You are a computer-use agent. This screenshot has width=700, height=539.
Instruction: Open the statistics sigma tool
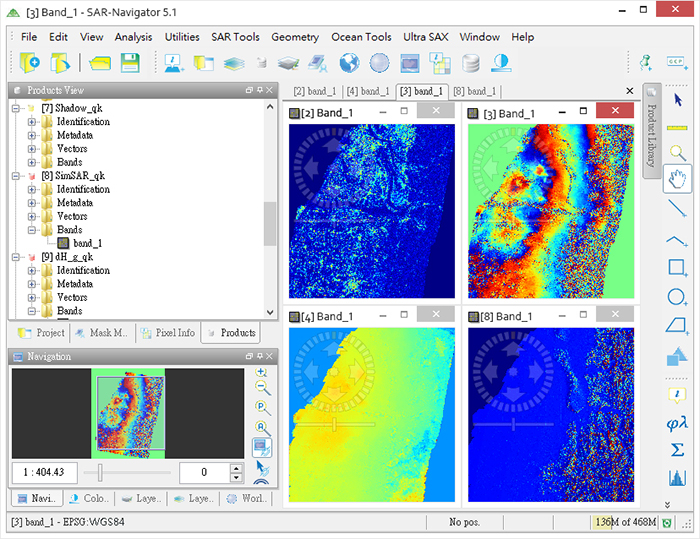(677, 450)
